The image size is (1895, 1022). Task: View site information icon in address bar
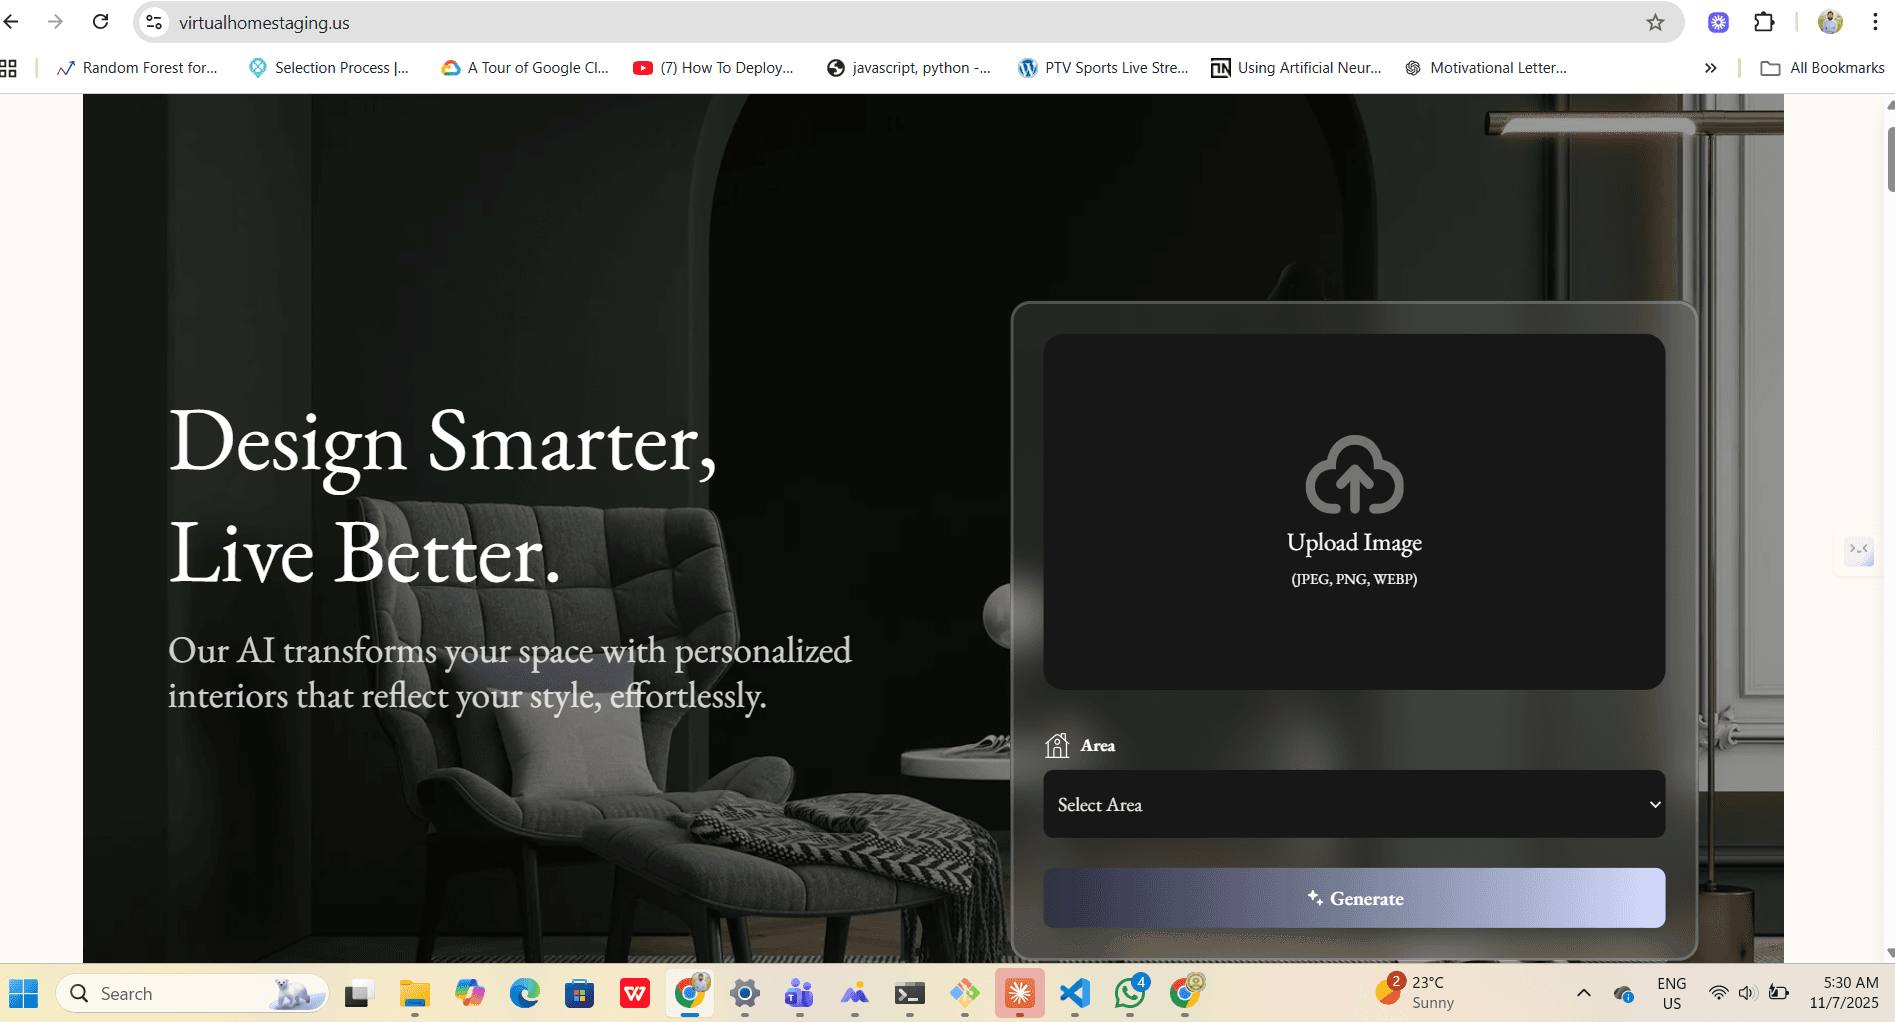tap(154, 22)
